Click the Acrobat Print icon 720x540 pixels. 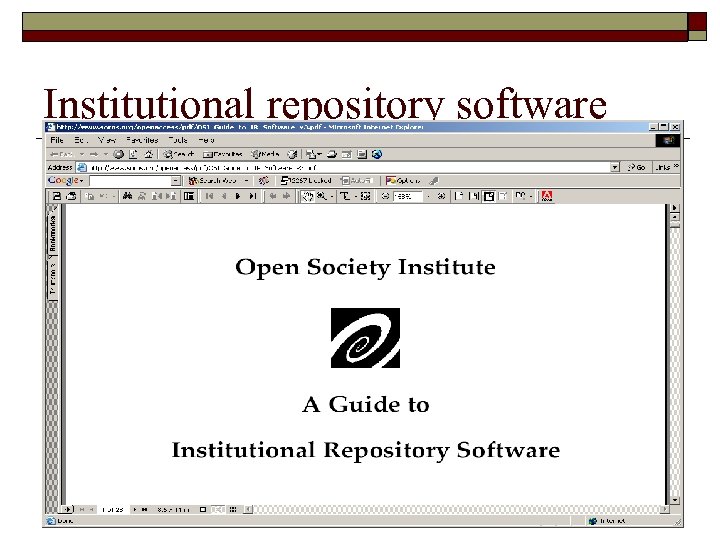(x=71, y=197)
